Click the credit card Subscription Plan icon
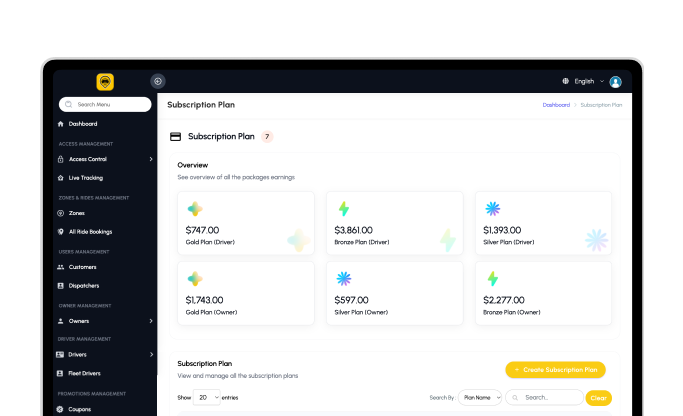 click(176, 136)
